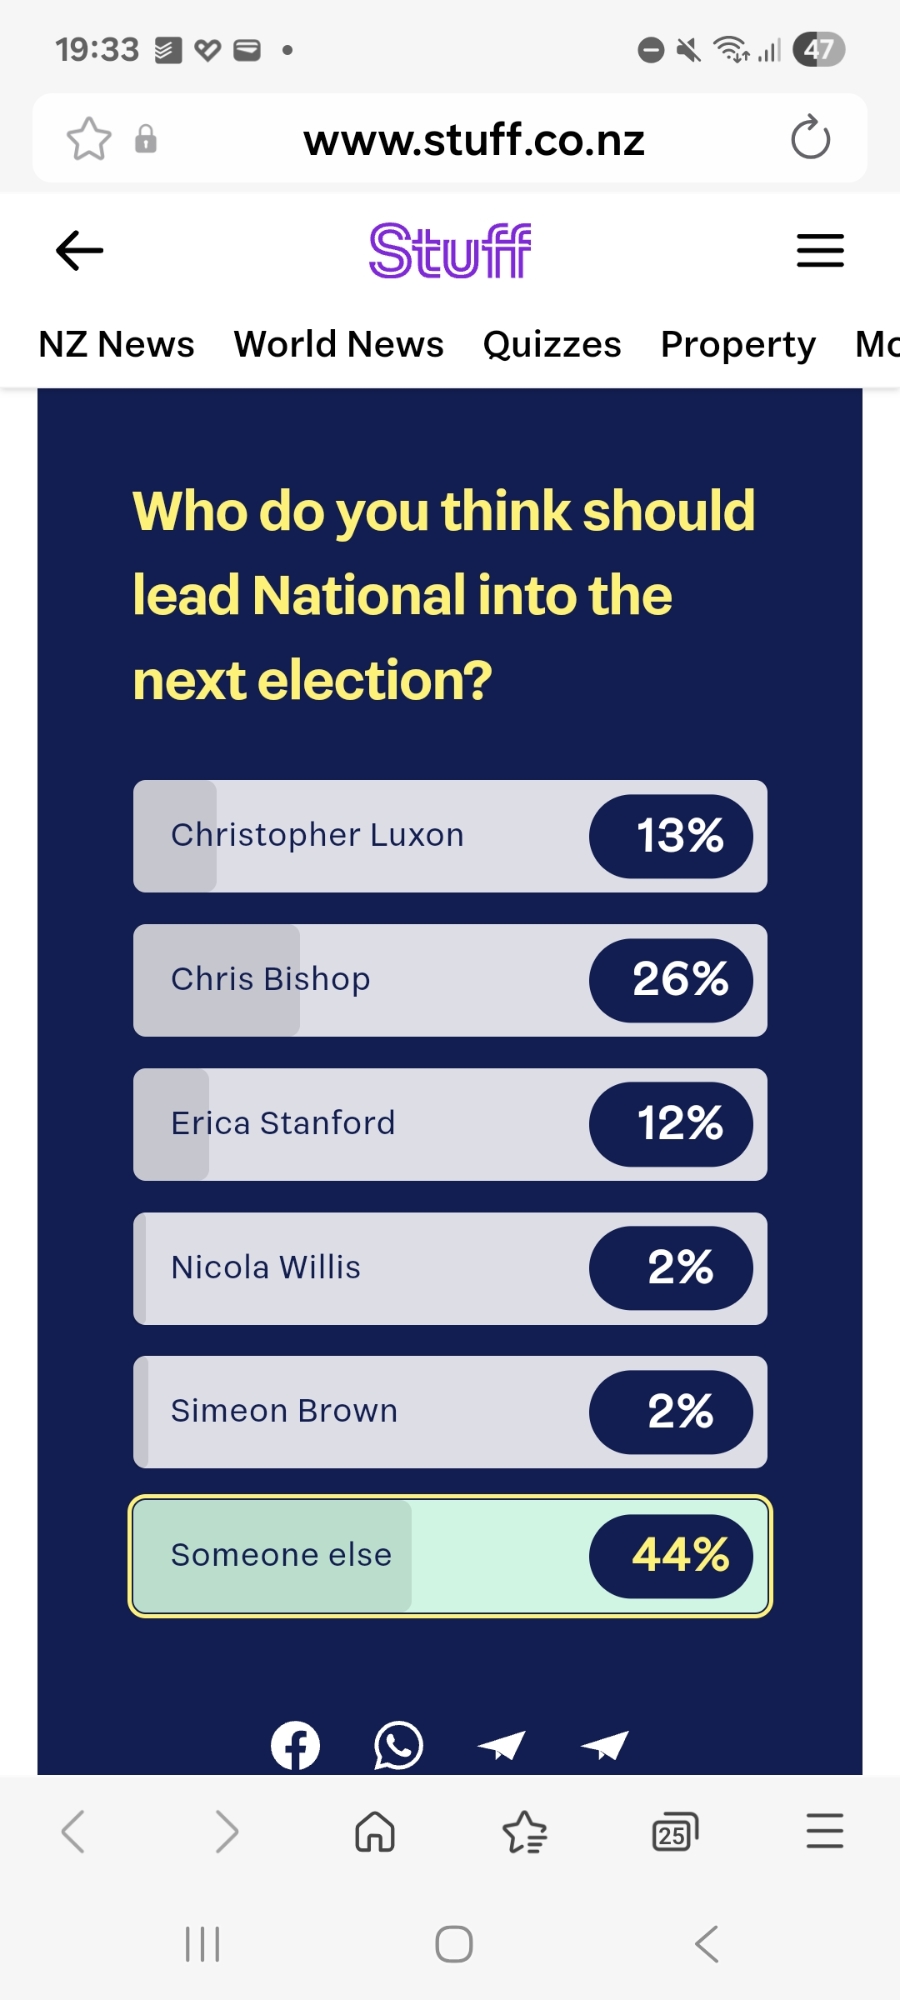Tap the www.stuff.co.nz address field
This screenshot has height=2000, width=900.
(474, 140)
